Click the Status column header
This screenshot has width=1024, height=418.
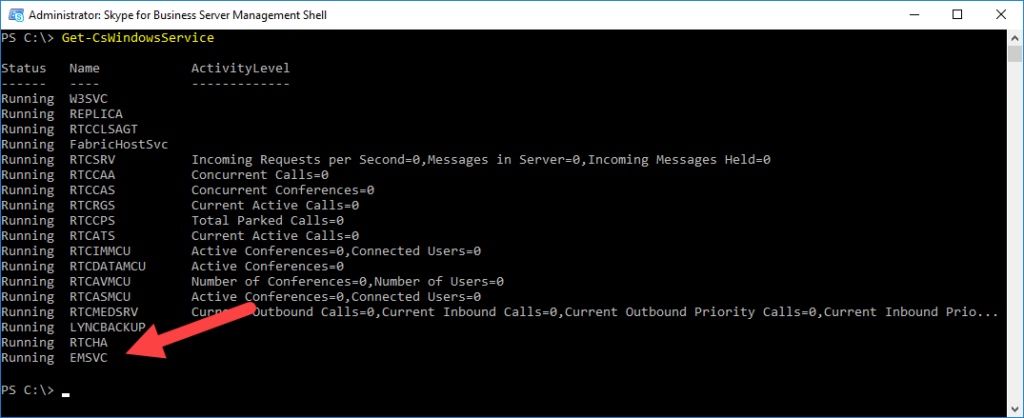pos(24,68)
